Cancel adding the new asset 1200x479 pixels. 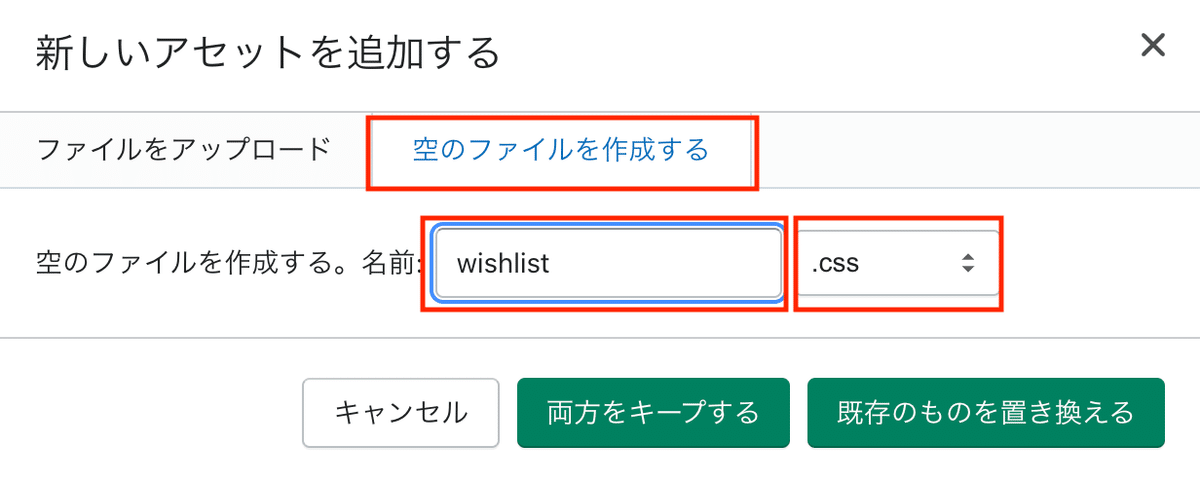[400, 412]
